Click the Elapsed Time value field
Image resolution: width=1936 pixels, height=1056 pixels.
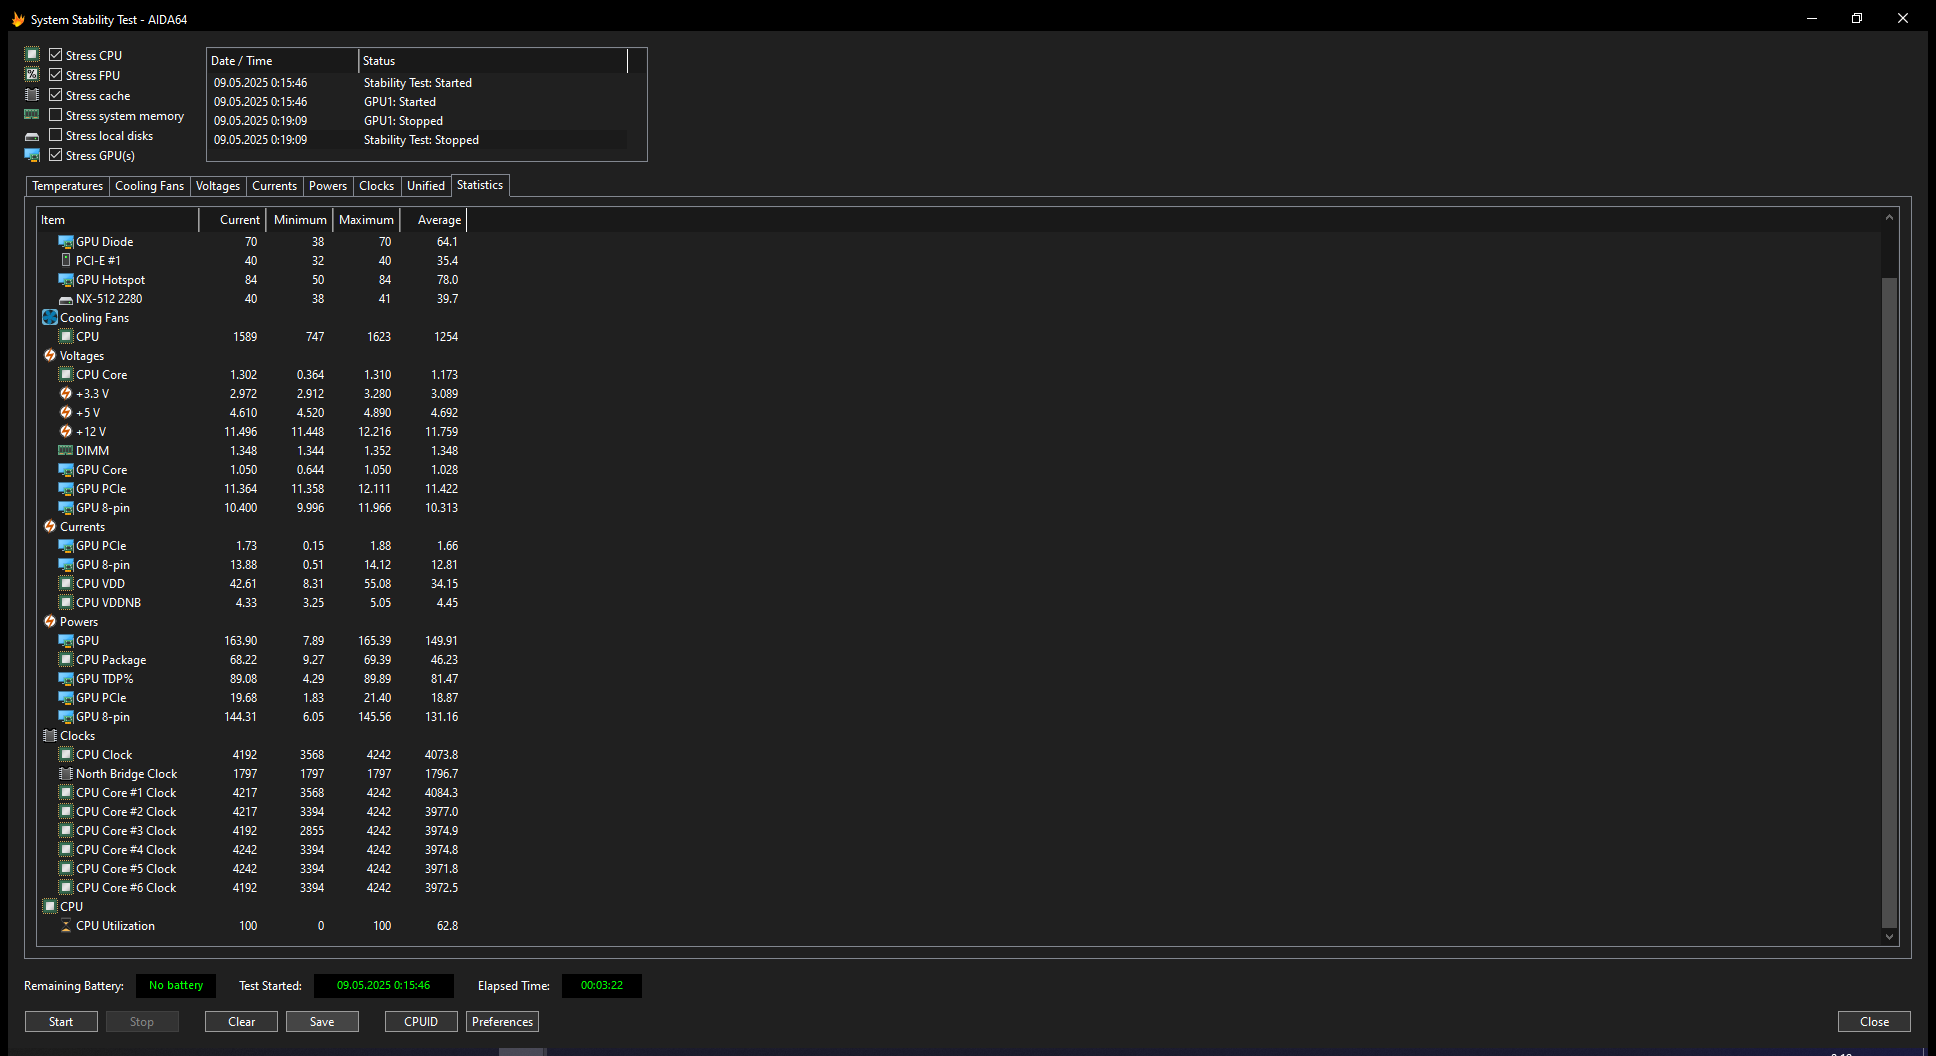602,986
